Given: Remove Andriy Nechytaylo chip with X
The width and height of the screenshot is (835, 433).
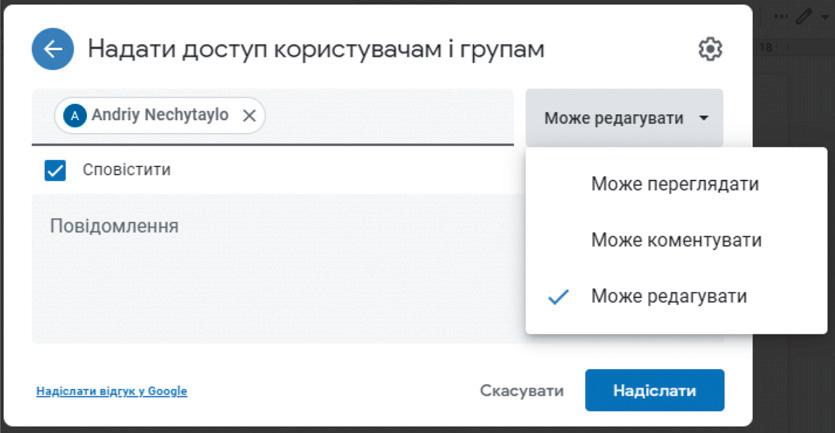Looking at the screenshot, I should (x=250, y=116).
